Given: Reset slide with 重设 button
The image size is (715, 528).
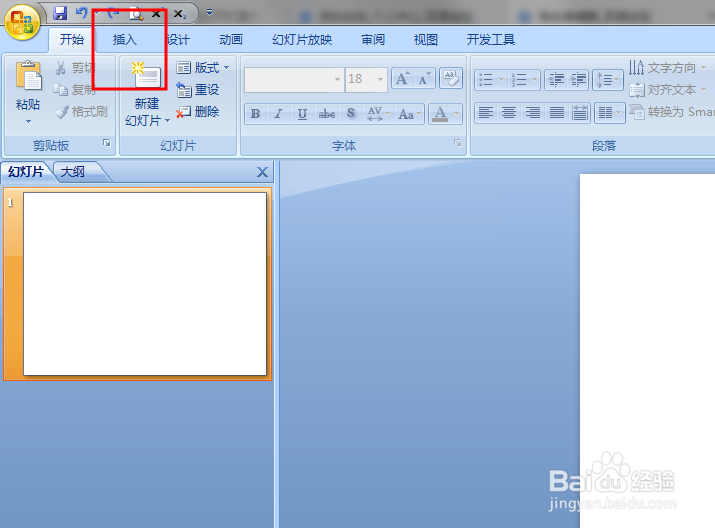Looking at the screenshot, I should tap(198, 90).
